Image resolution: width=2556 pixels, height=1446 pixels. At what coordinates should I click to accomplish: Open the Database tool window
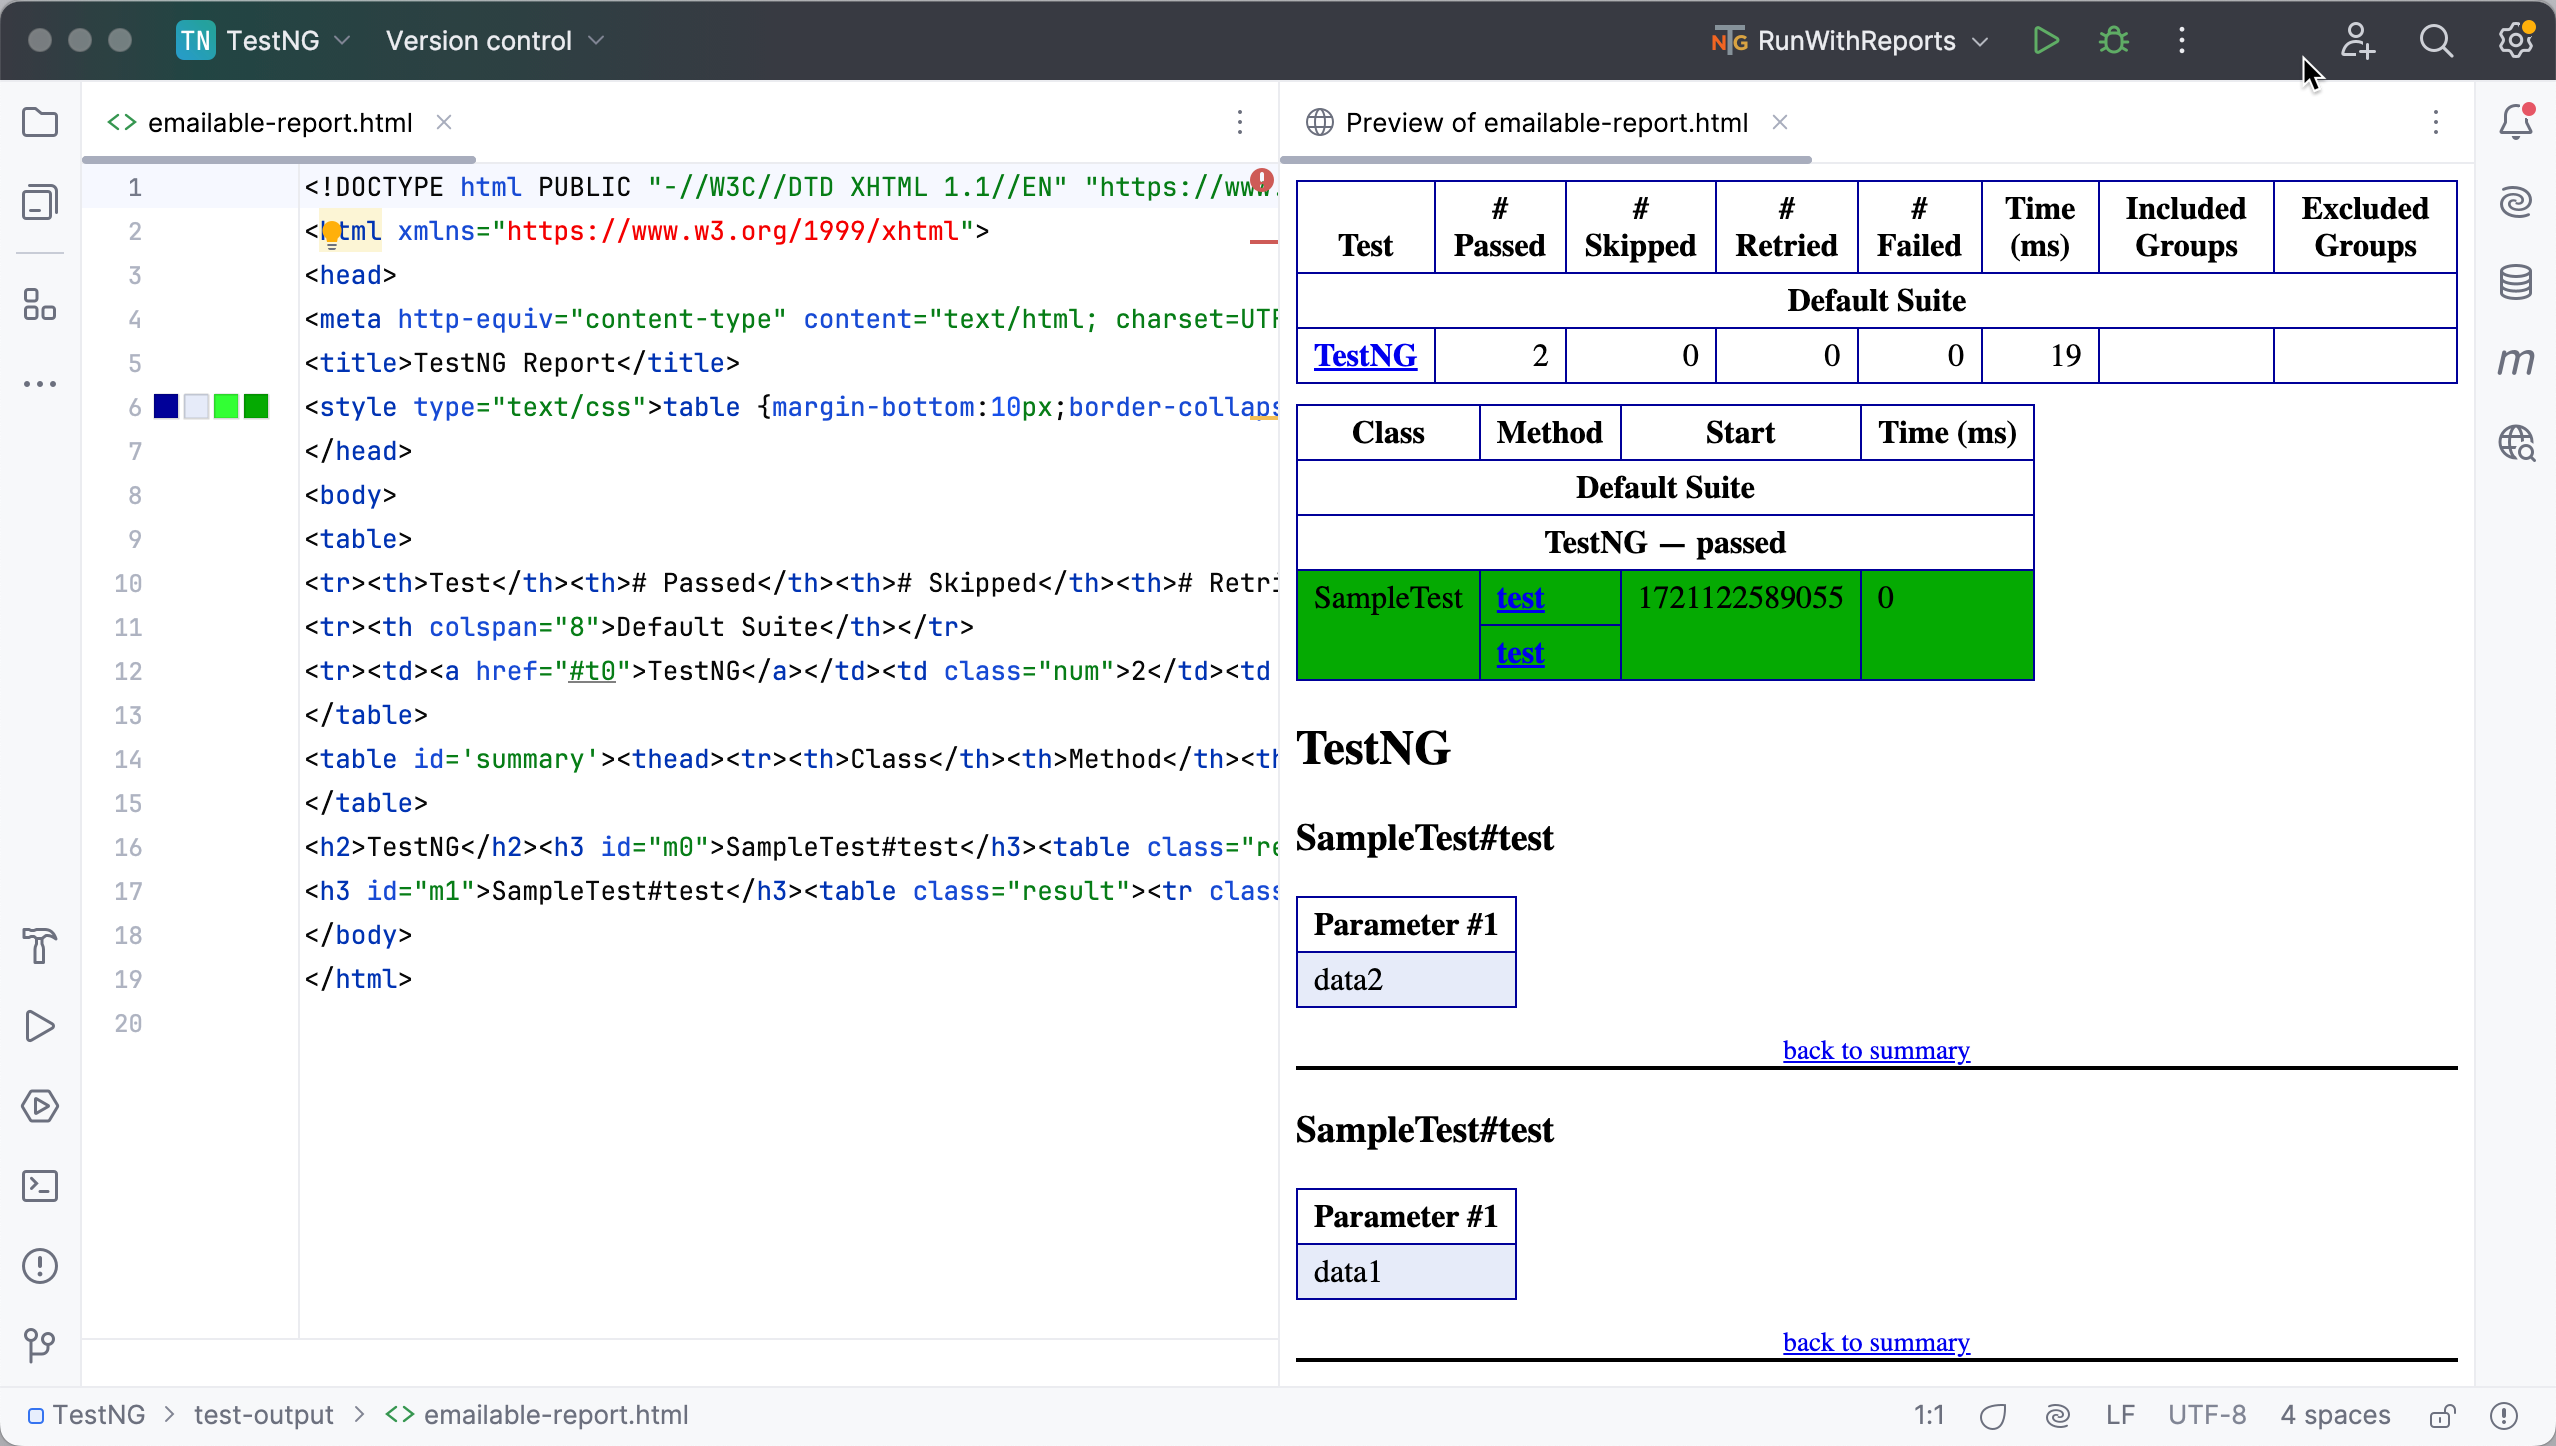pyautogui.click(x=2516, y=281)
